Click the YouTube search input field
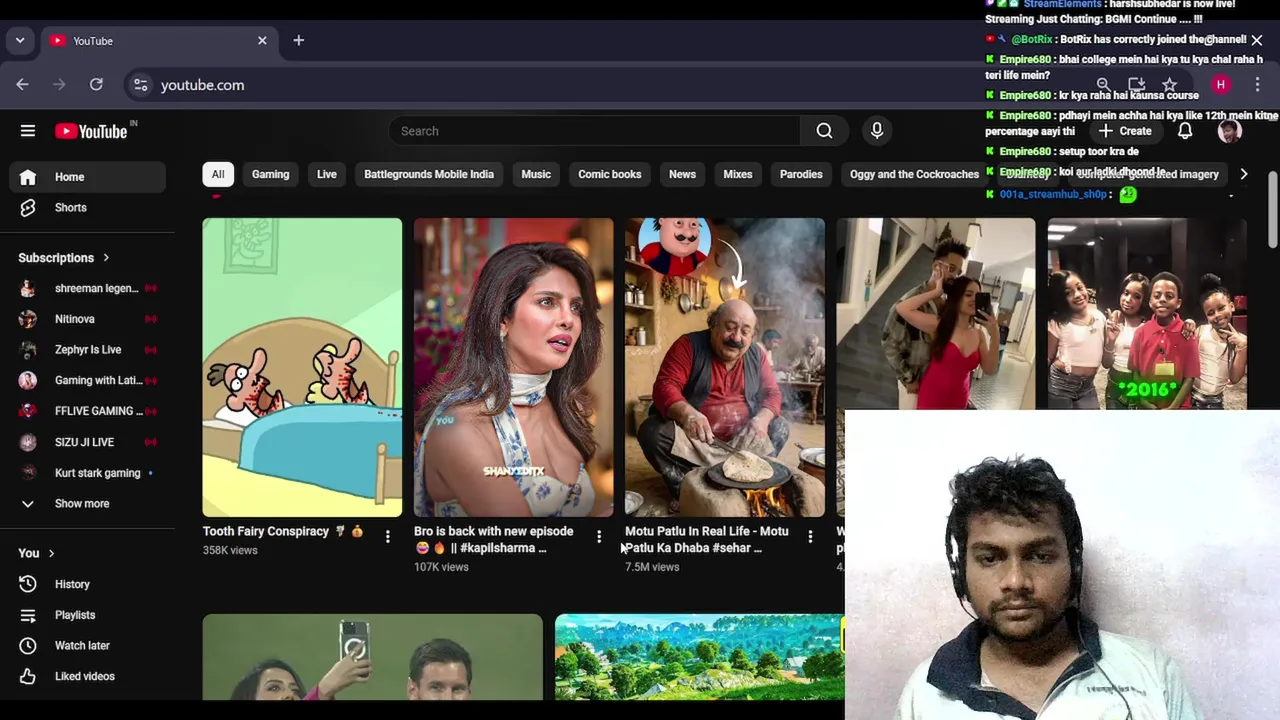Screen dimensions: 1280x720 pos(595,131)
